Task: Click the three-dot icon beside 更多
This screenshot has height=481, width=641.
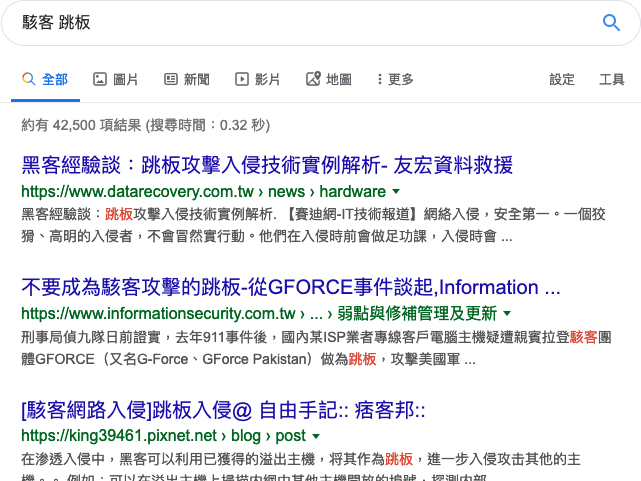Action: 380,79
